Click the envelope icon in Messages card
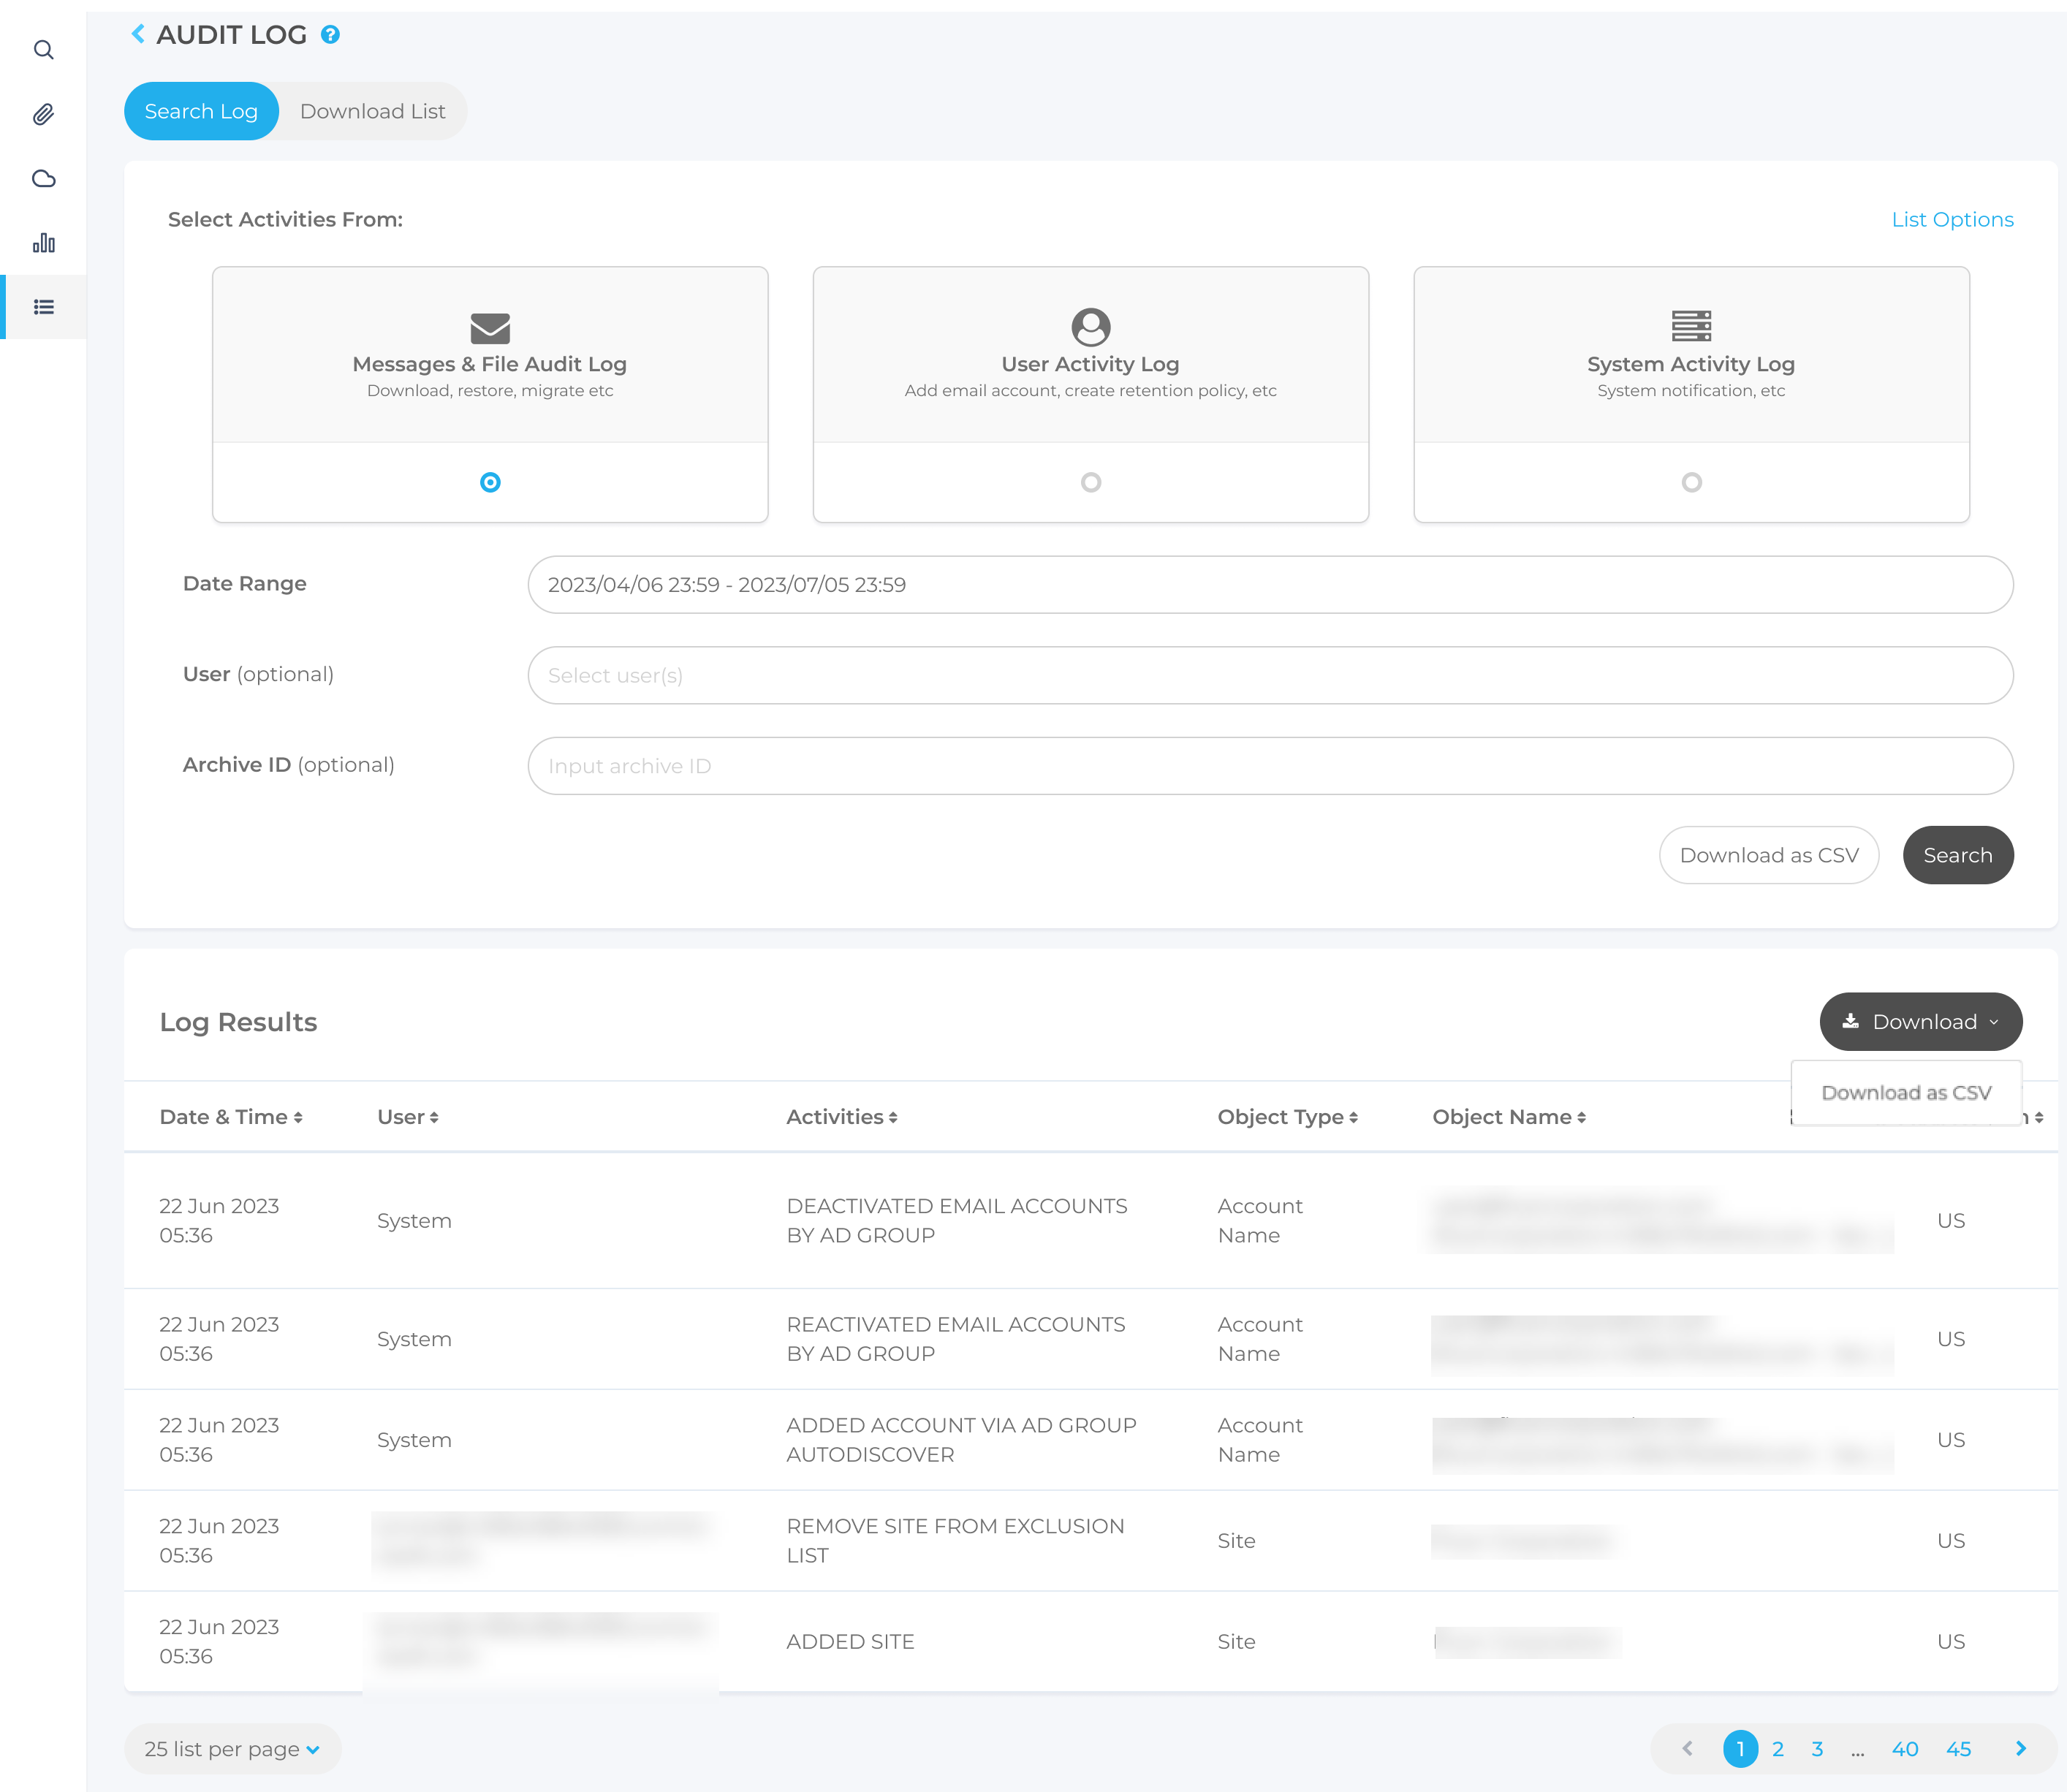The image size is (2067, 1792). point(490,328)
